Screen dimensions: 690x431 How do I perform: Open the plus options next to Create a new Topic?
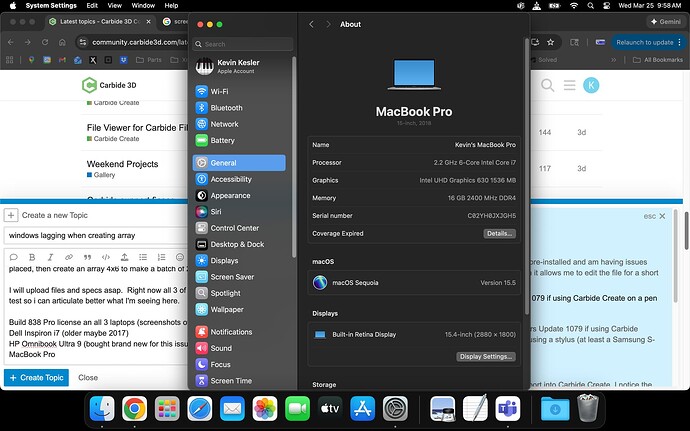point(11,215)
